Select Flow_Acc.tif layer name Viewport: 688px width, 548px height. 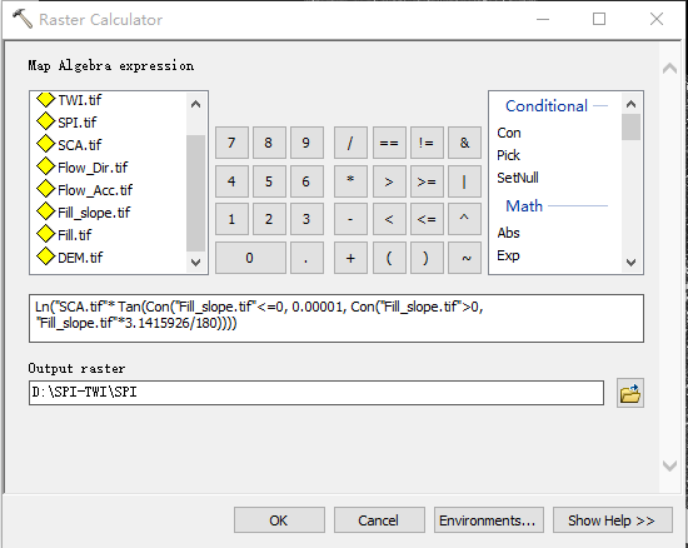click(95, 190)
